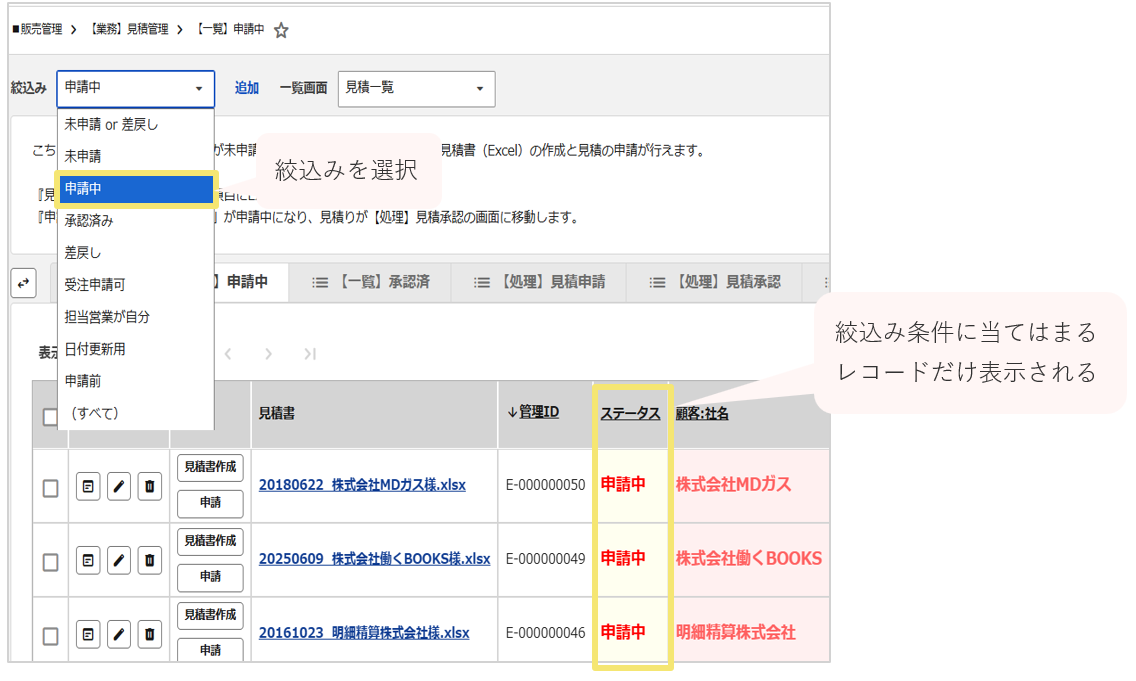The width and height of the screenshot is (1136, 681).
Task: Select 日付更新用 filter option
Action: point(135,349)
